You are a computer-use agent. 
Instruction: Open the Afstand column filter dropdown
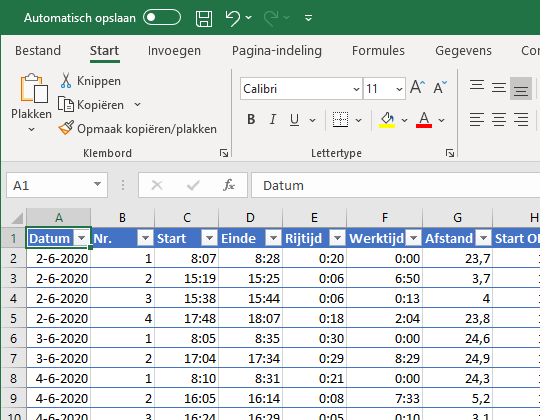[483, 238]
